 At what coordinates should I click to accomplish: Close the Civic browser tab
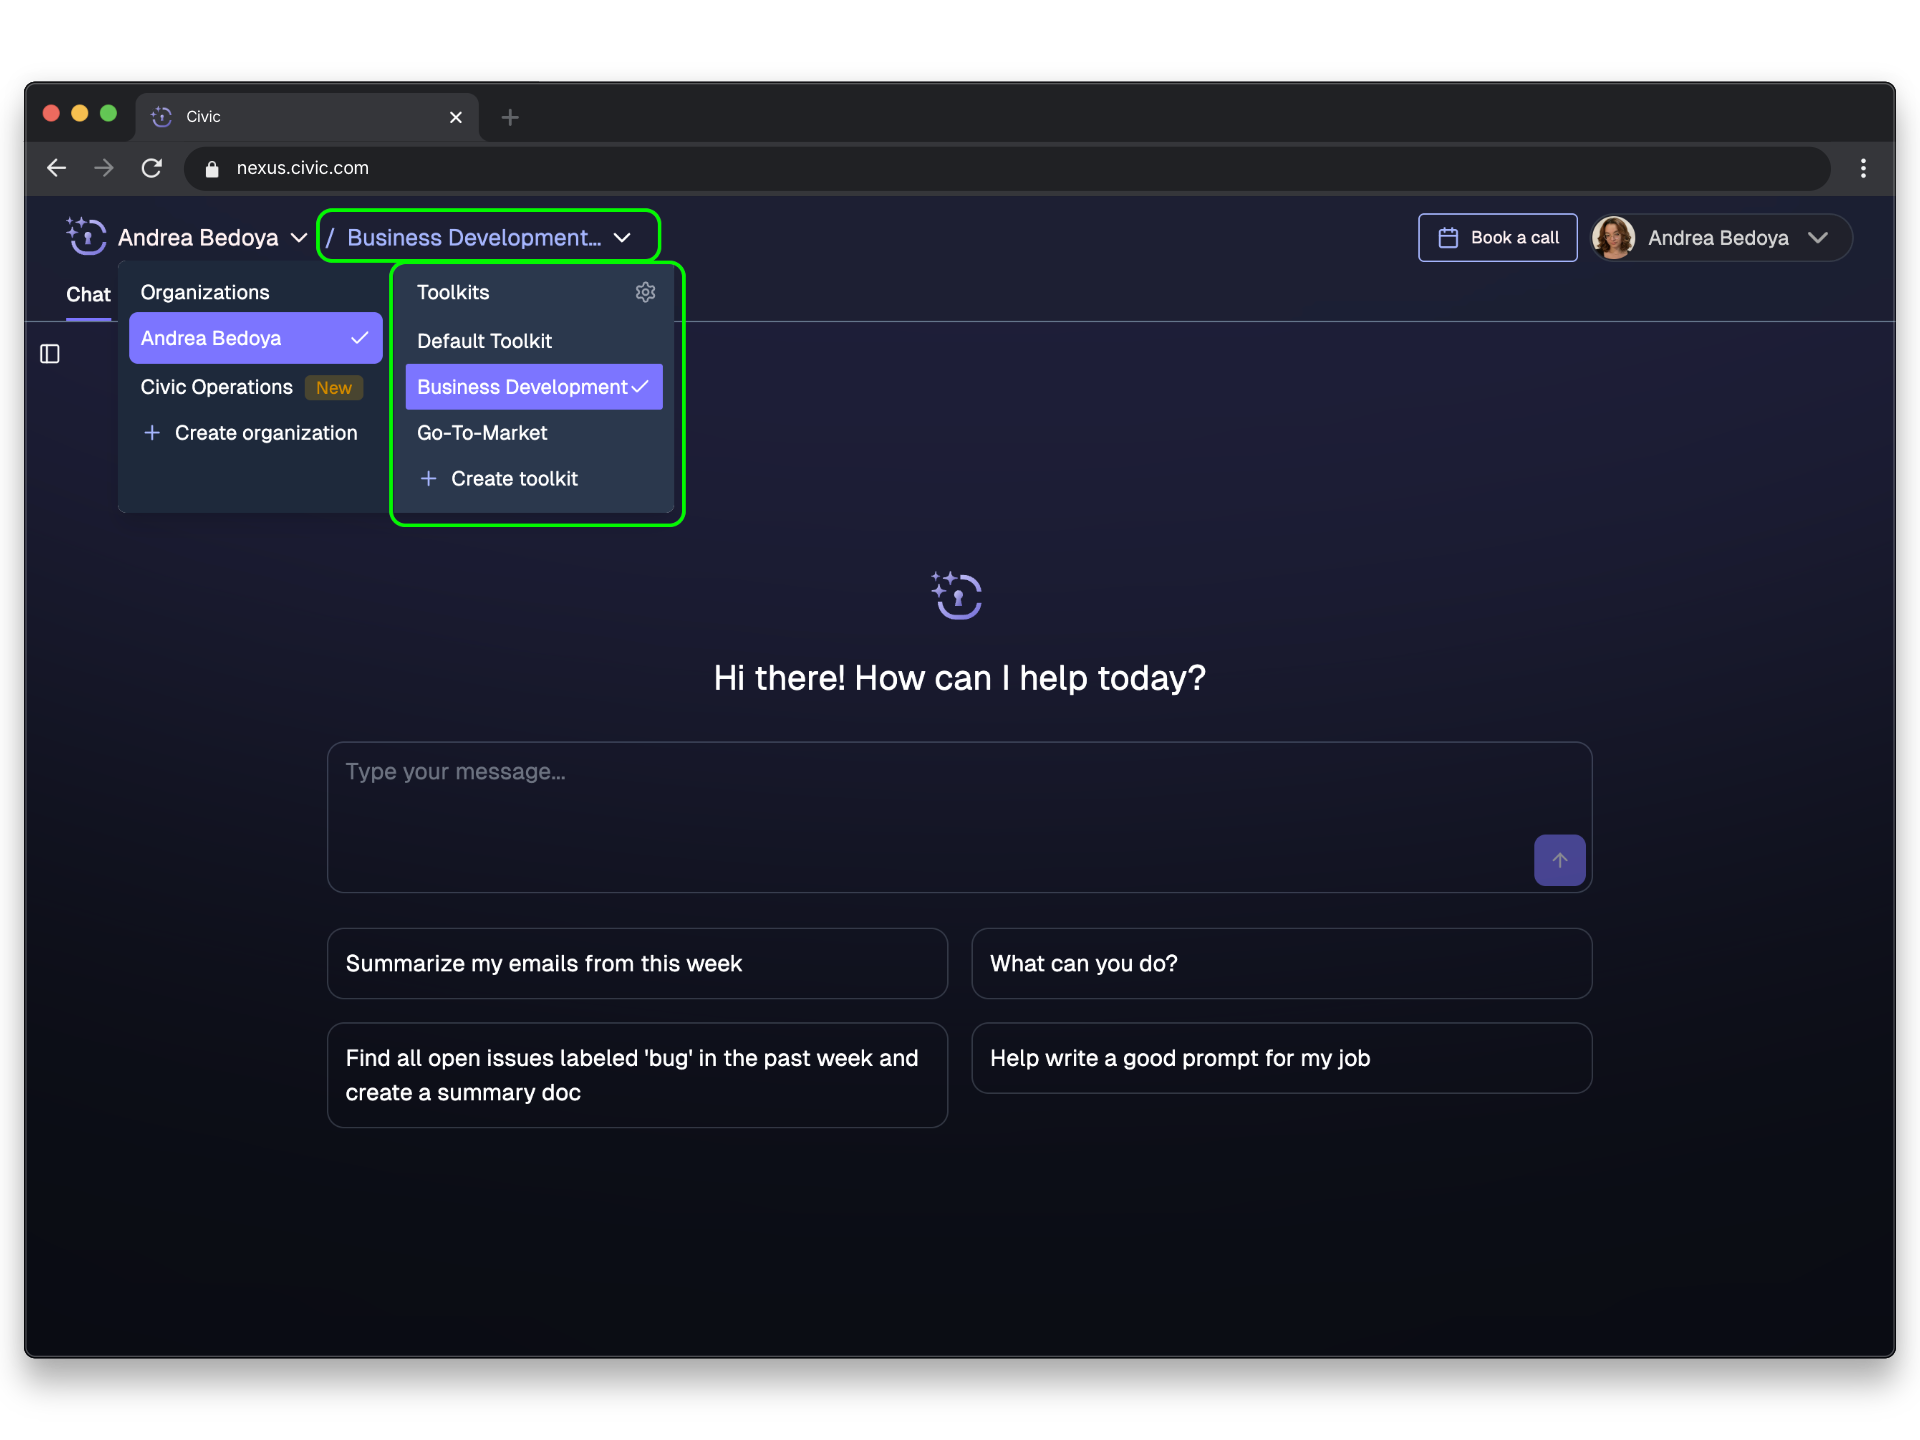456,117
